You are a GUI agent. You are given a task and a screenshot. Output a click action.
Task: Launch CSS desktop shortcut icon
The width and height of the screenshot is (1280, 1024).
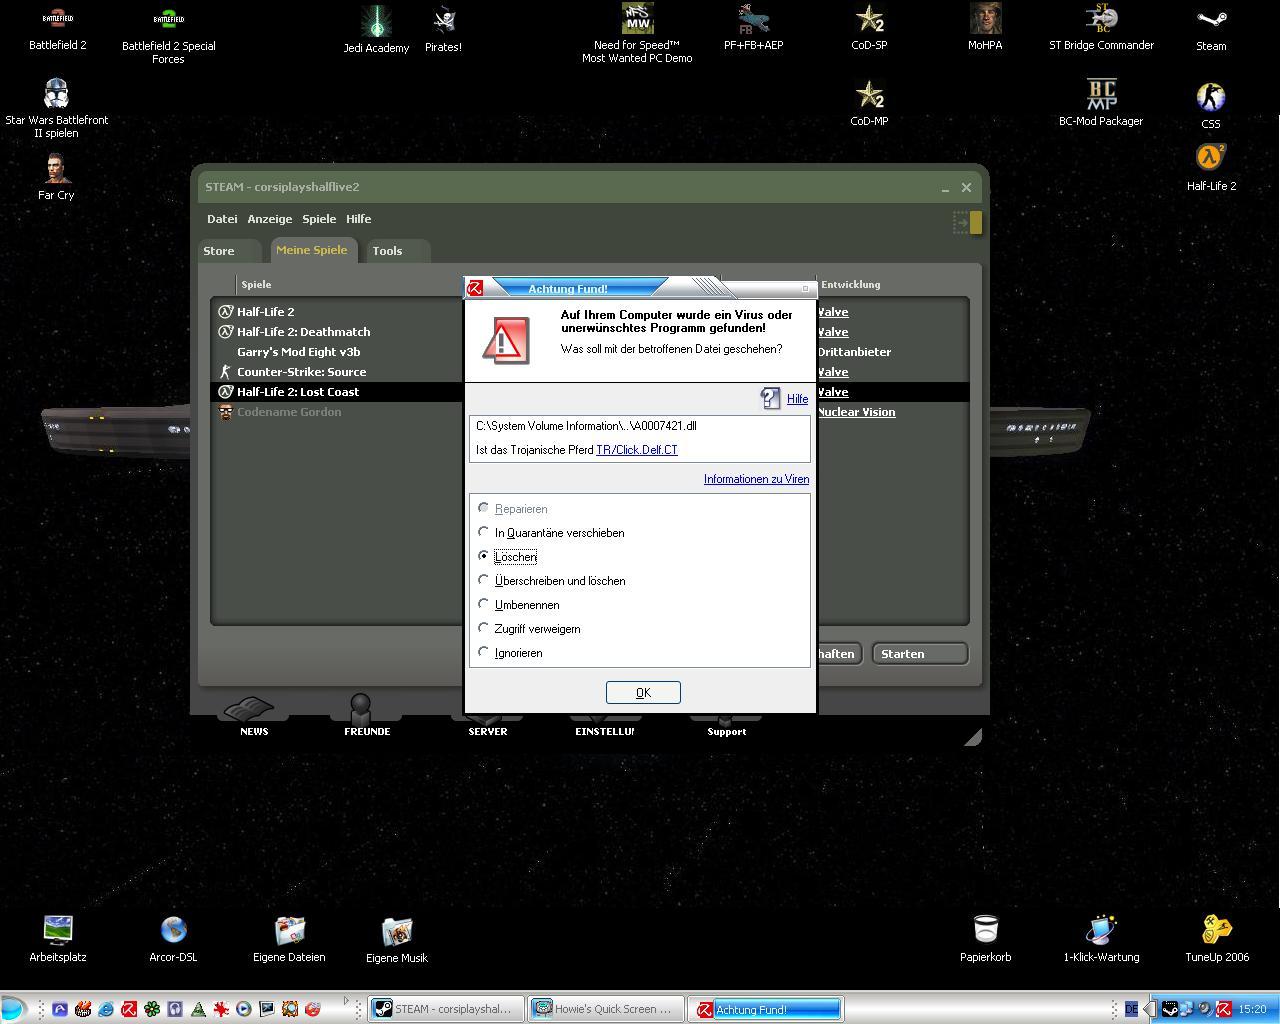1210,98
